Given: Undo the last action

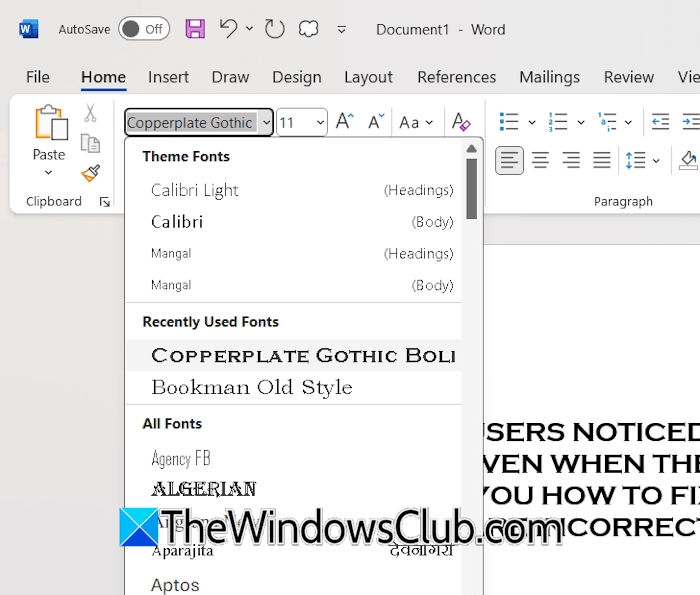Looking at the screenshot, I should coord(229,29).
